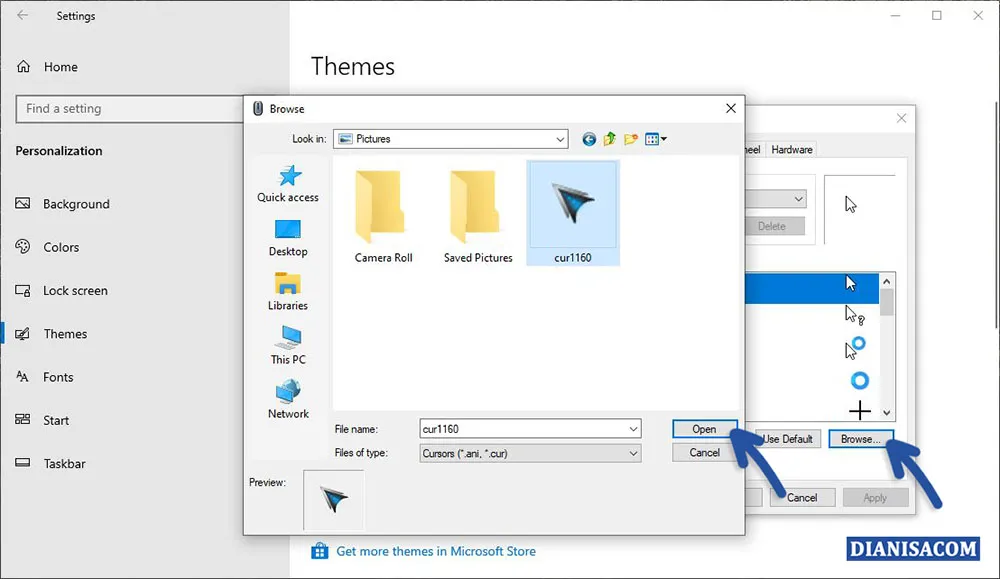Open the Files of type dropdown
The image size is (1000, 579).
634,452
